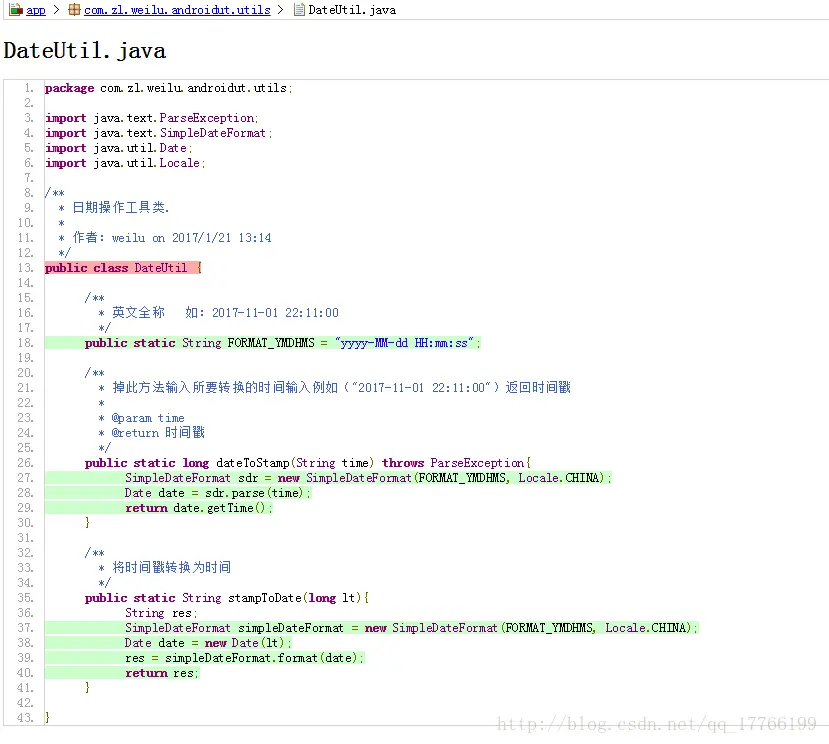The image size is (829, 744).
Task: Click line 1 package declaration
Action: [168, 88]
